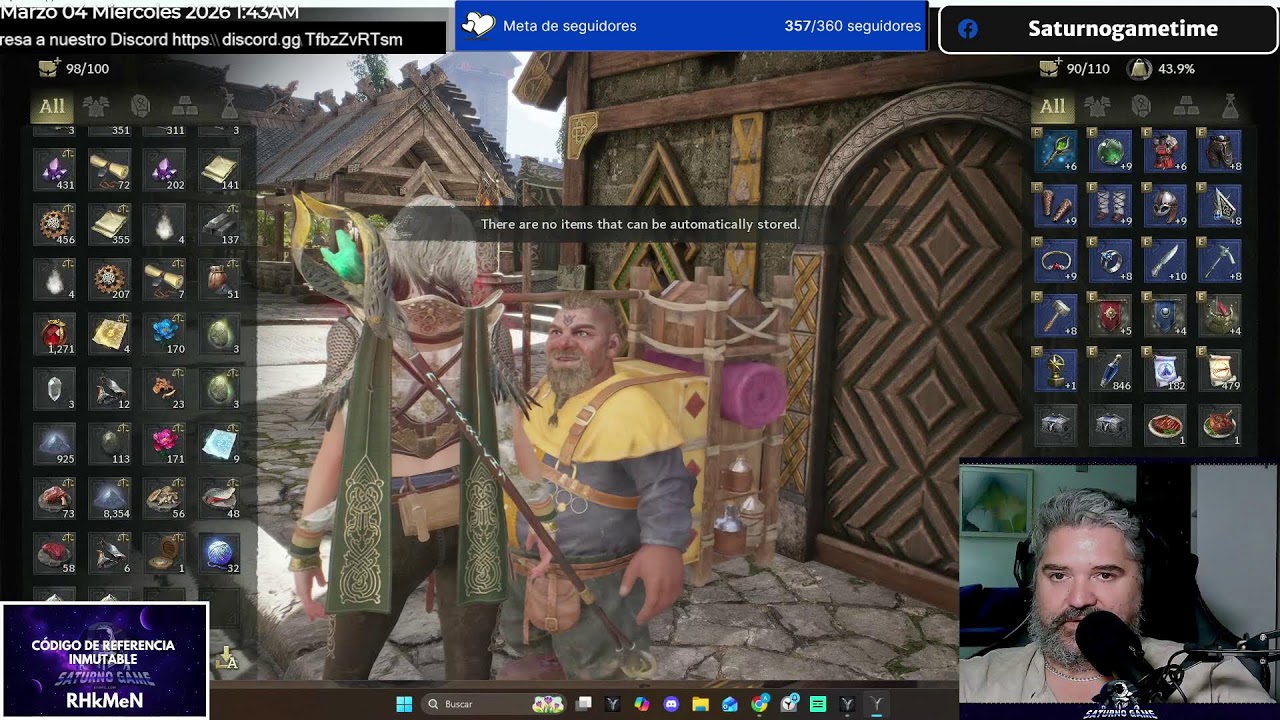Select the parchment stack of 355
This screenshot has width=1280, height=720.
point(110,225)
